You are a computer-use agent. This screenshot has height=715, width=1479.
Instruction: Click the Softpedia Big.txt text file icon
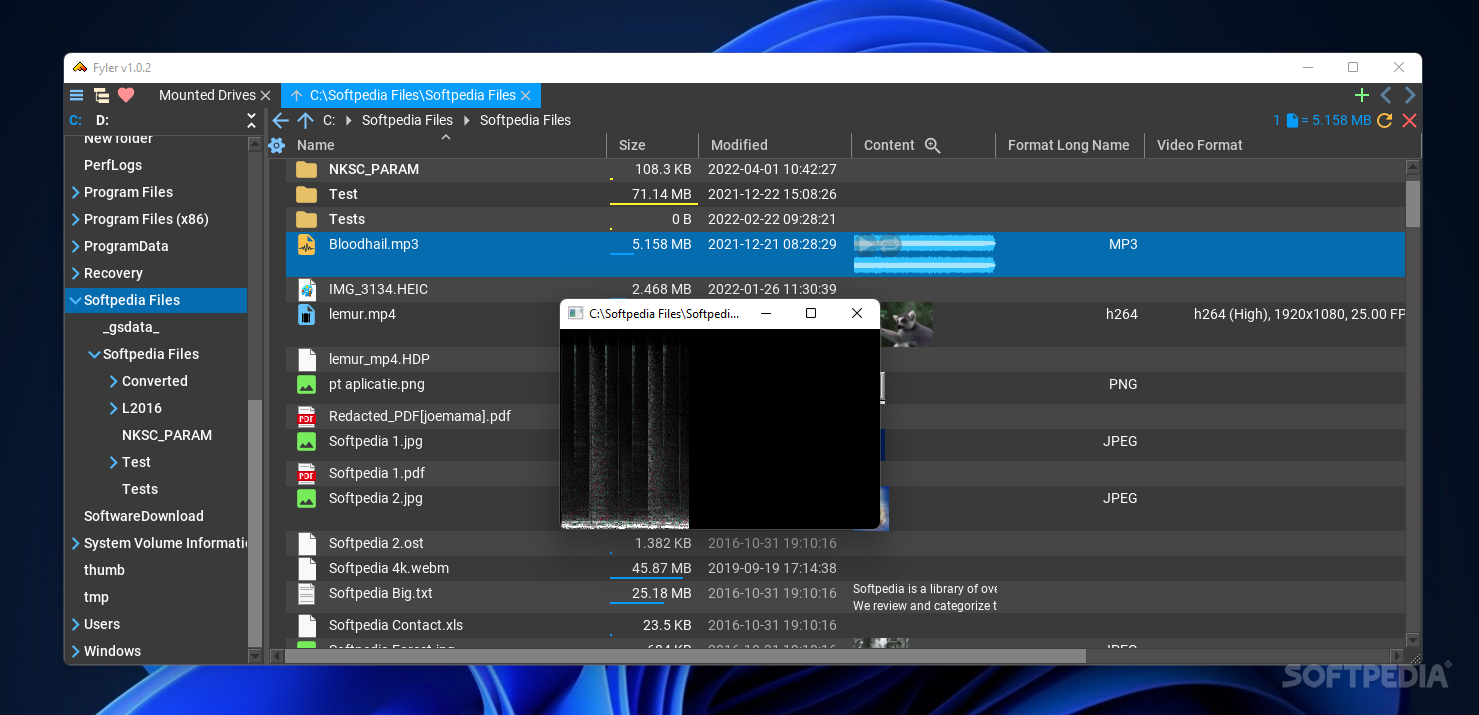click(x=307, y=593)
